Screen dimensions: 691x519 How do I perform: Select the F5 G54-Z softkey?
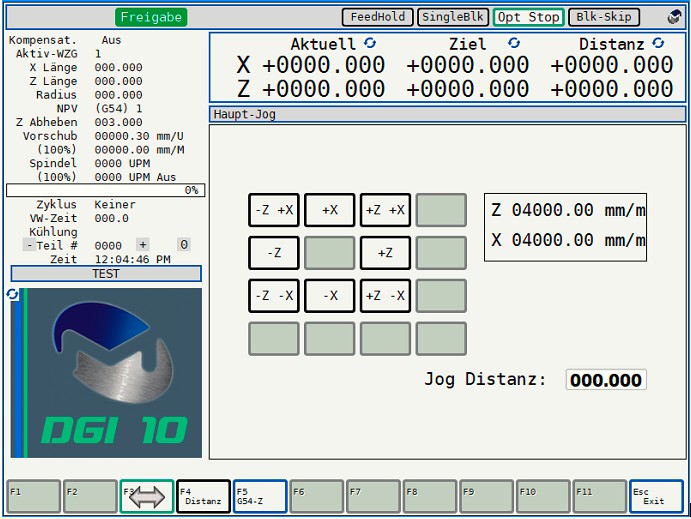coord(260,497)
